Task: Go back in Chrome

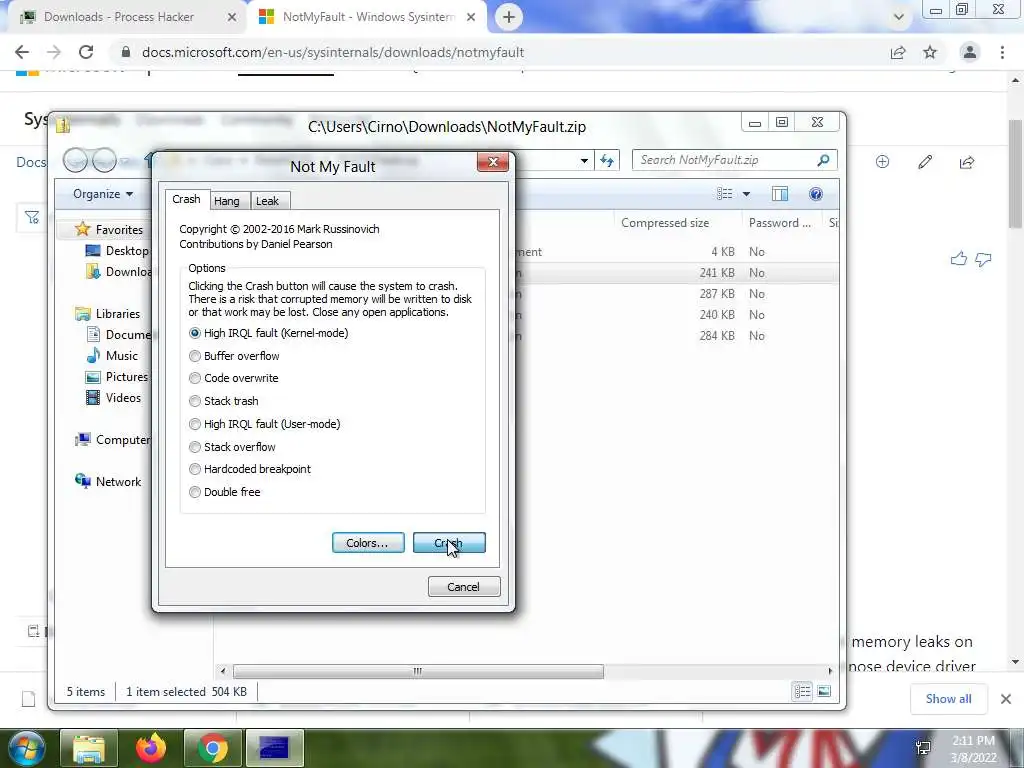Action: point(22,52)
